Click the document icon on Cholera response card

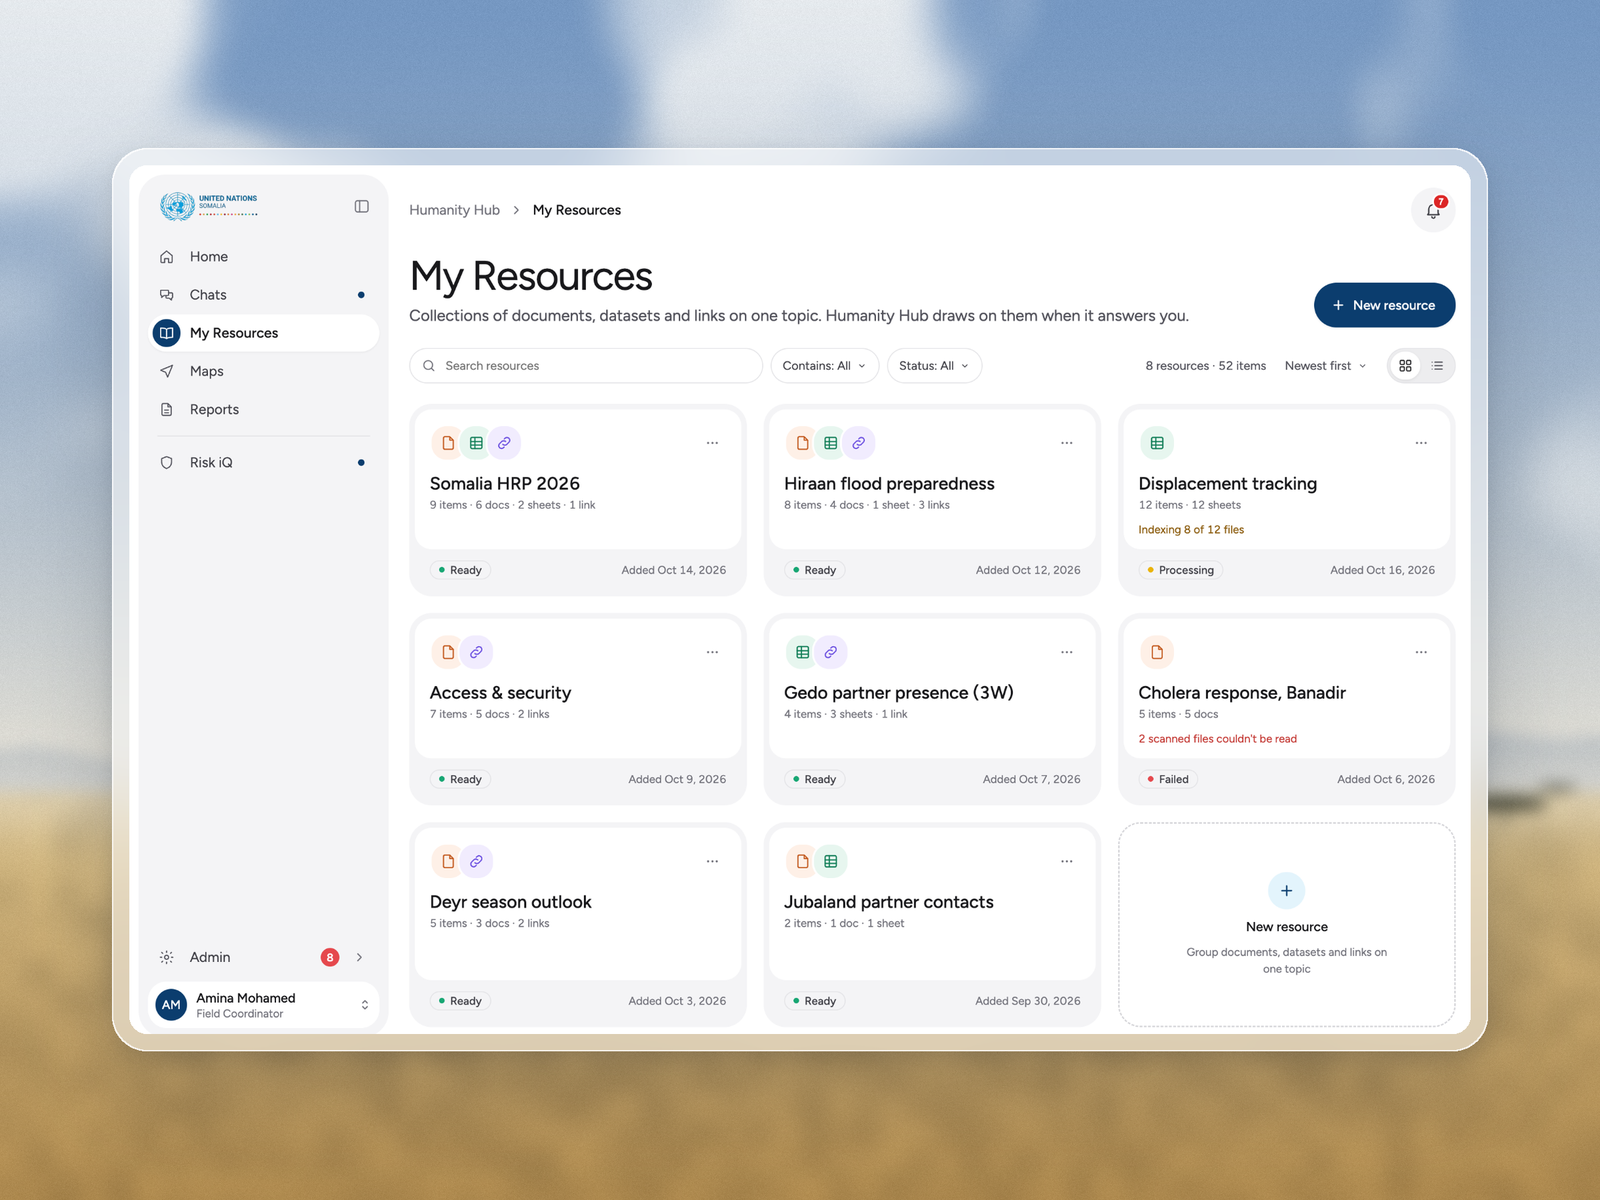point(1157,652)
